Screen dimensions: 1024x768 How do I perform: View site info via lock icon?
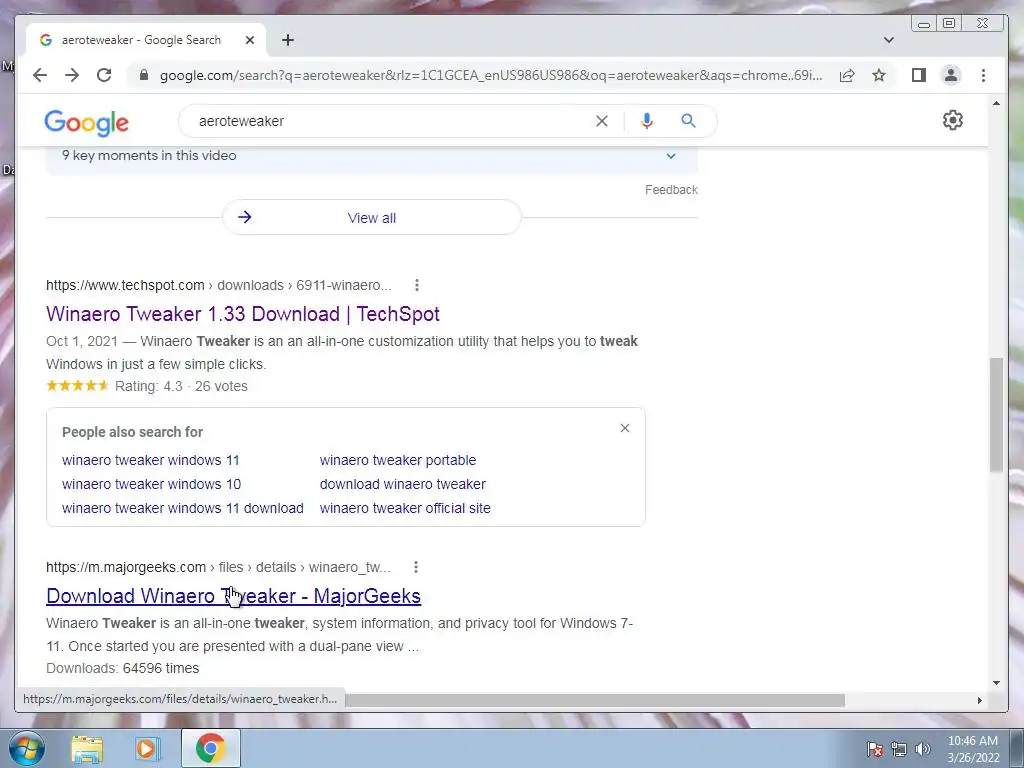pyautogui.click(x=144, y=75)
